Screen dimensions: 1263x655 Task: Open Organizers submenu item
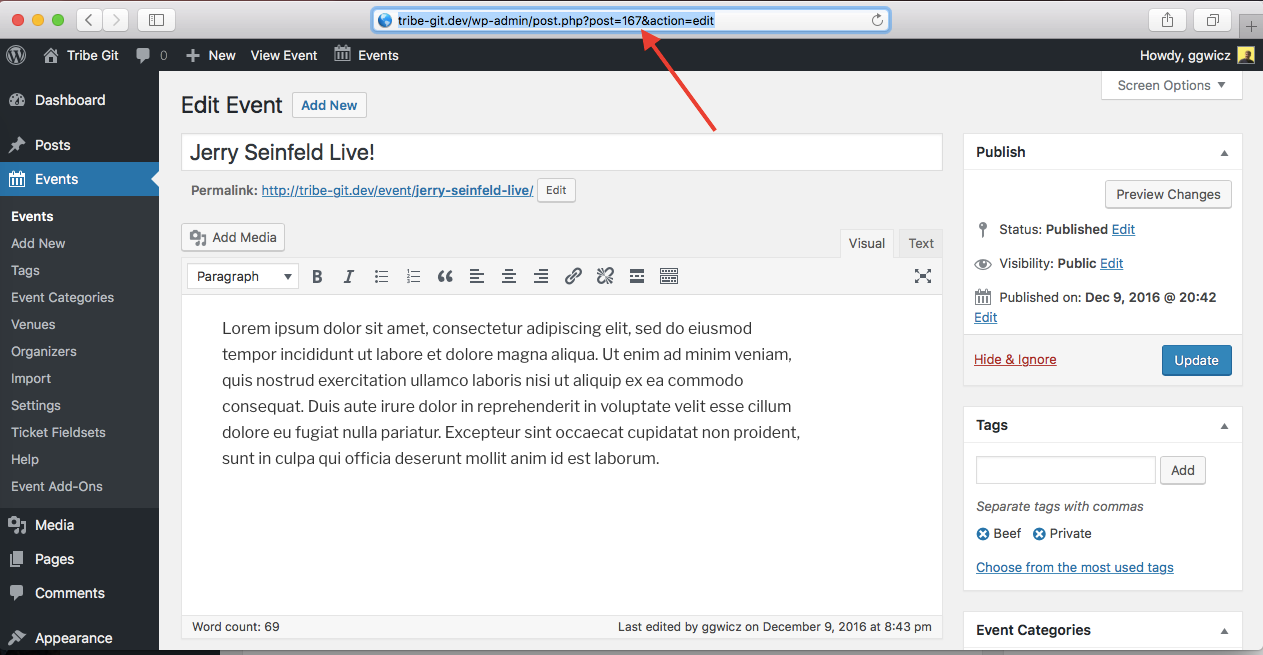(x=44, y=351)
